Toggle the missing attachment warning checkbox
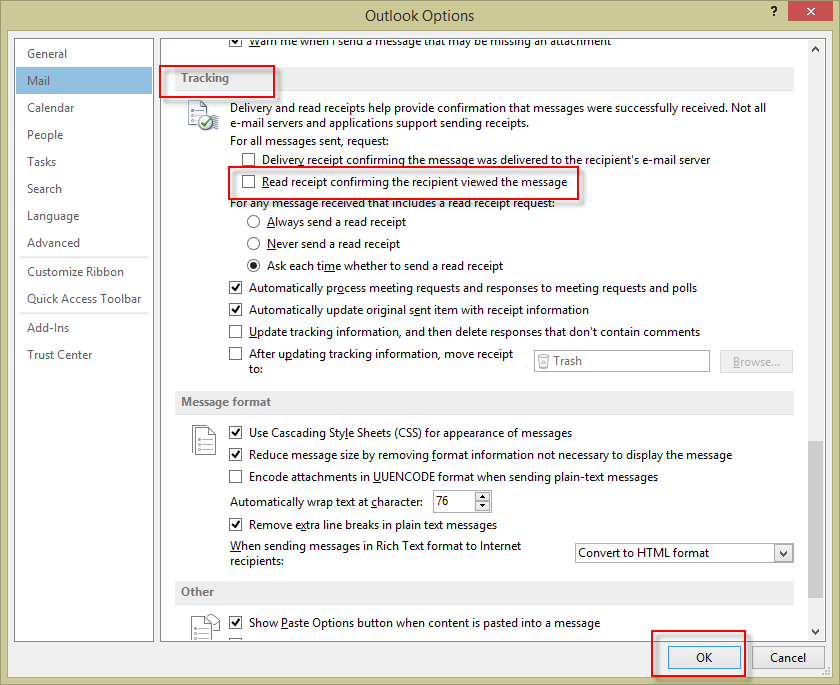Image resolution: width=840 pixels, height=685 pixels. (x=236, y=42)
